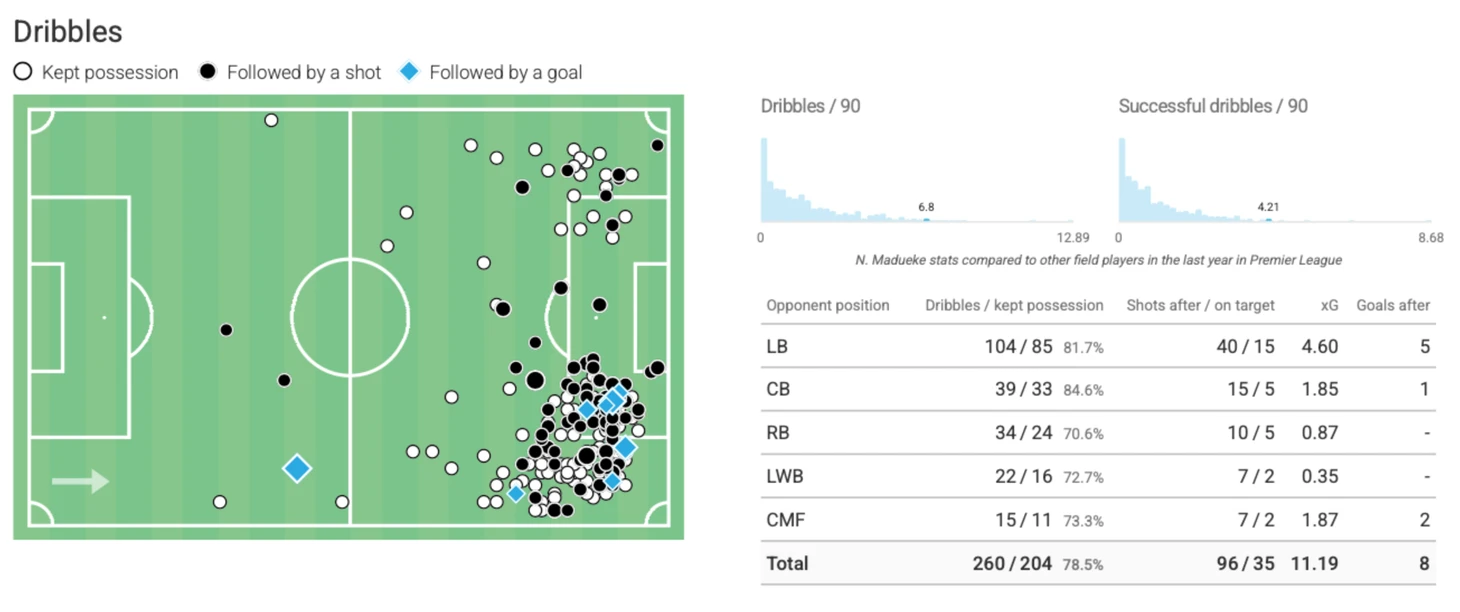The height and width of the screenshot is (612, 1460).
Task: Toggle the Kept possession legend label
Action: pos(110,73)
